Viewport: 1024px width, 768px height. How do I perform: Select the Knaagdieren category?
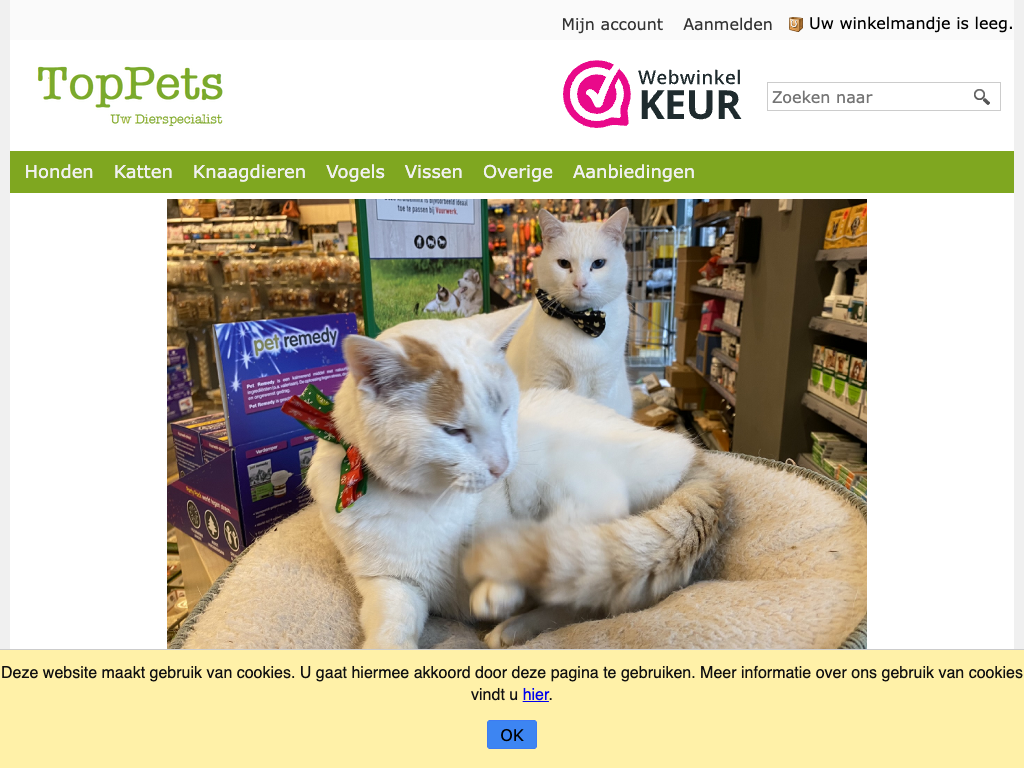(x=249, y=172)
